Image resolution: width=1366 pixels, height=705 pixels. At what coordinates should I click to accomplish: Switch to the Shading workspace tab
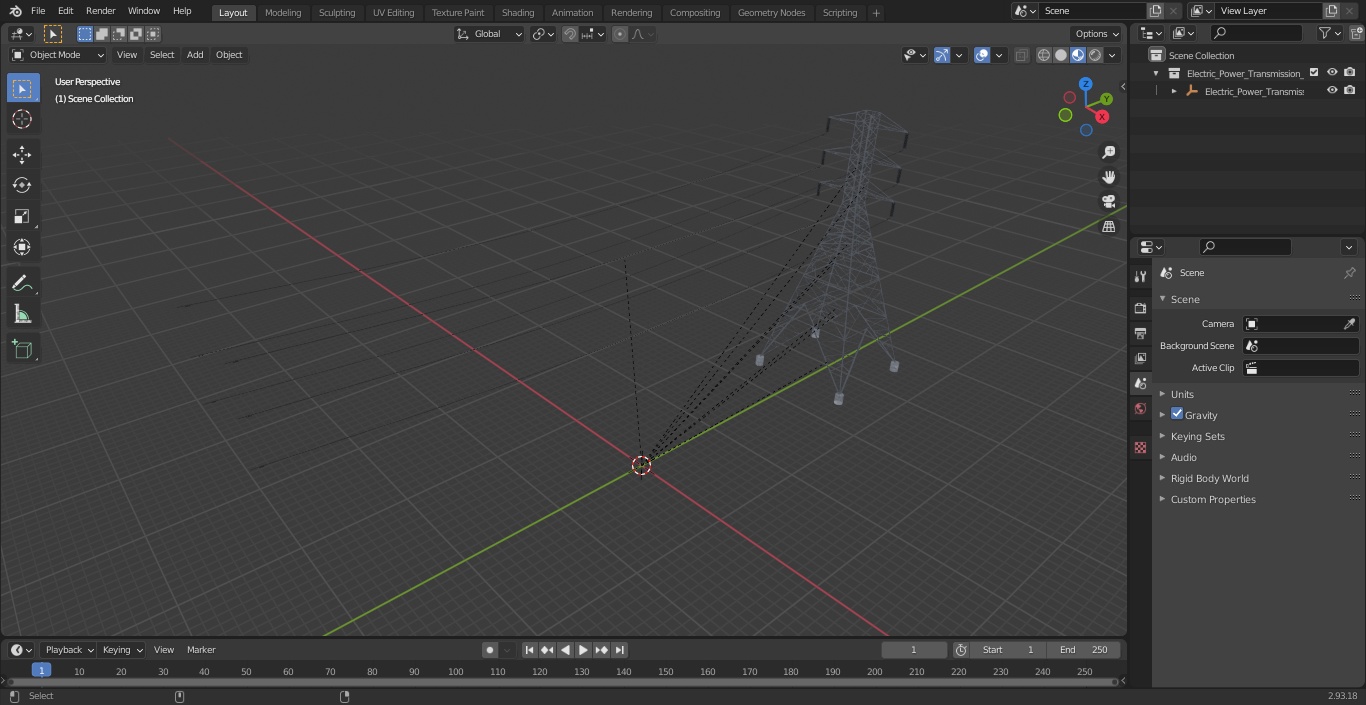518,13
